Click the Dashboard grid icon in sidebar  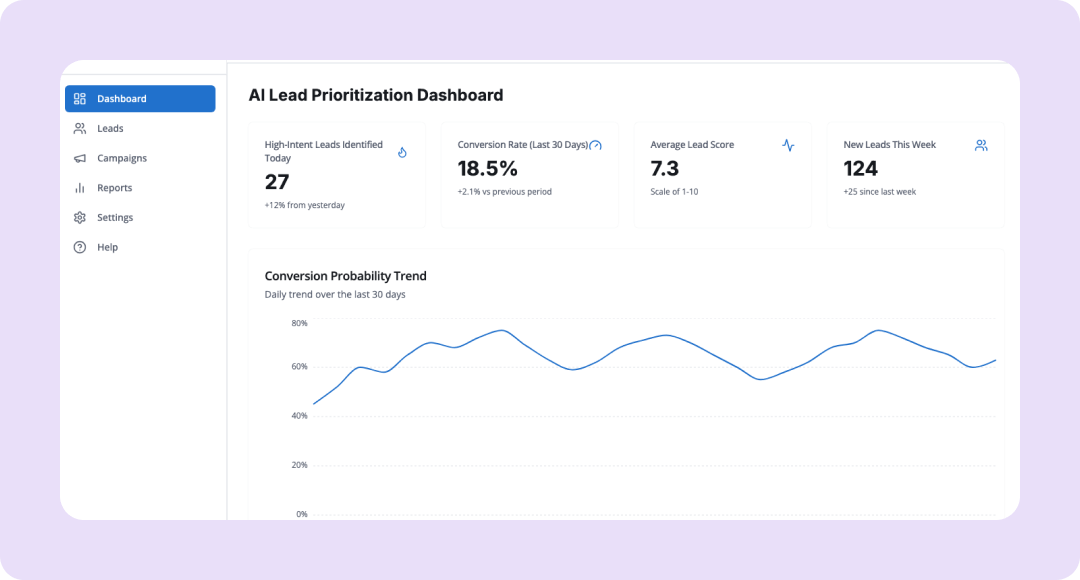pyautogui.click(x=80, y=99)
